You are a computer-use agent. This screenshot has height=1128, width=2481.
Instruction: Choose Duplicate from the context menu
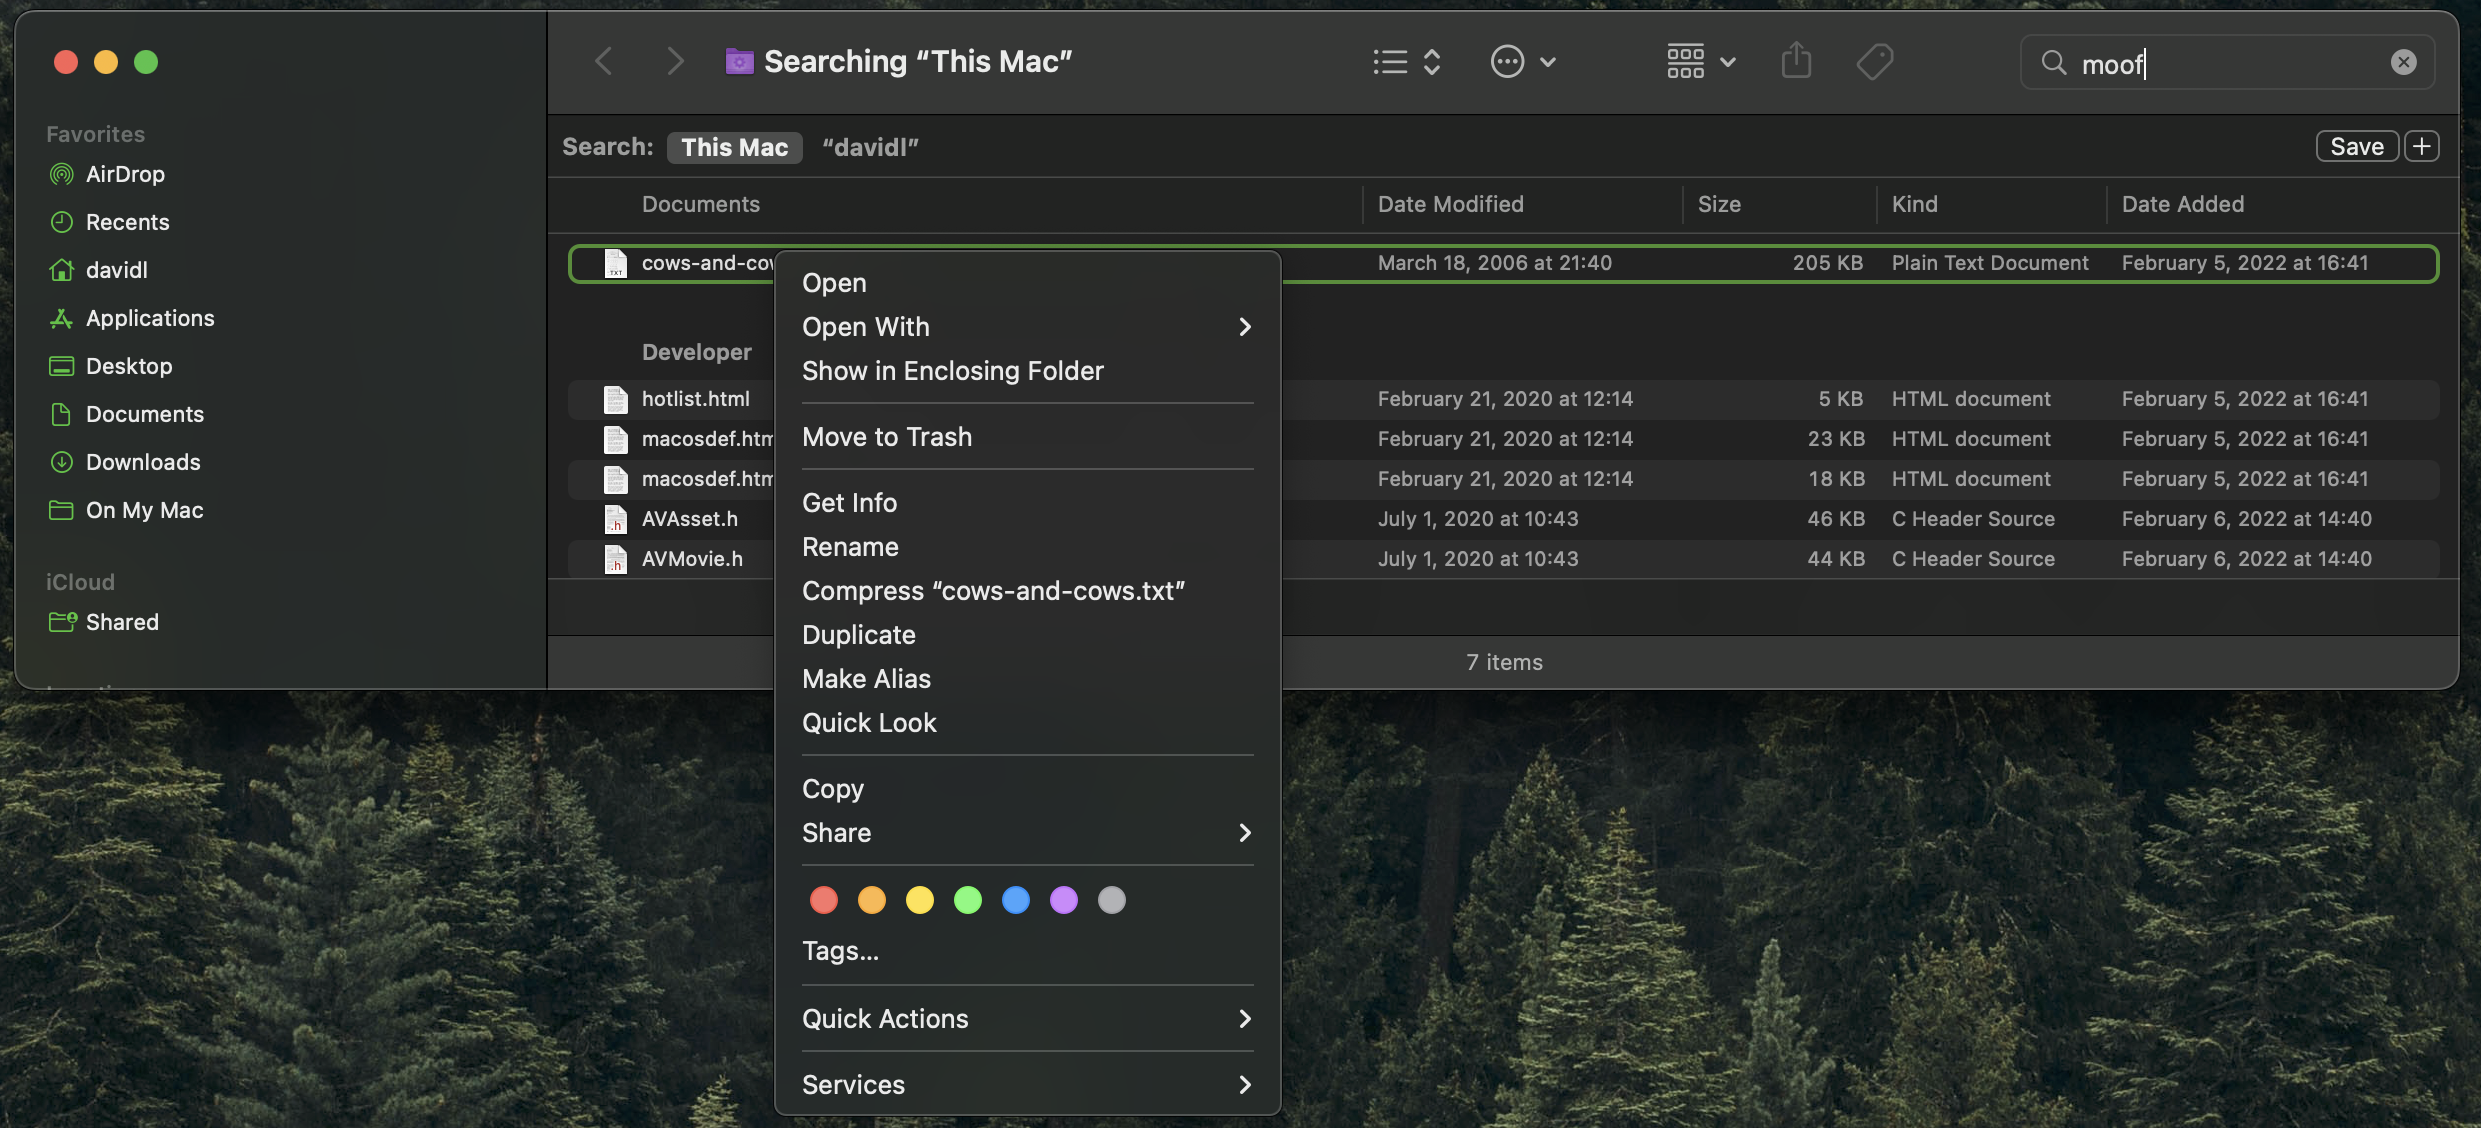[x=1027, y=635]
